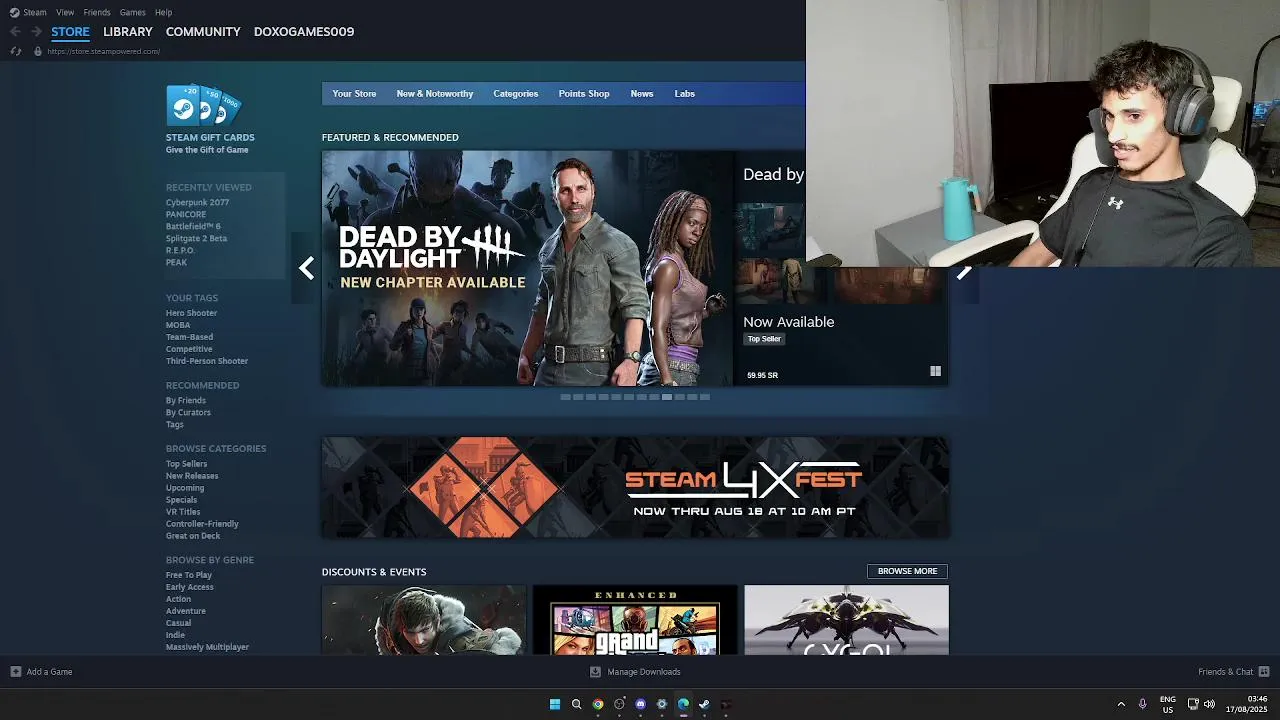Click the 59.95 SR price label

tap(762, 375)
